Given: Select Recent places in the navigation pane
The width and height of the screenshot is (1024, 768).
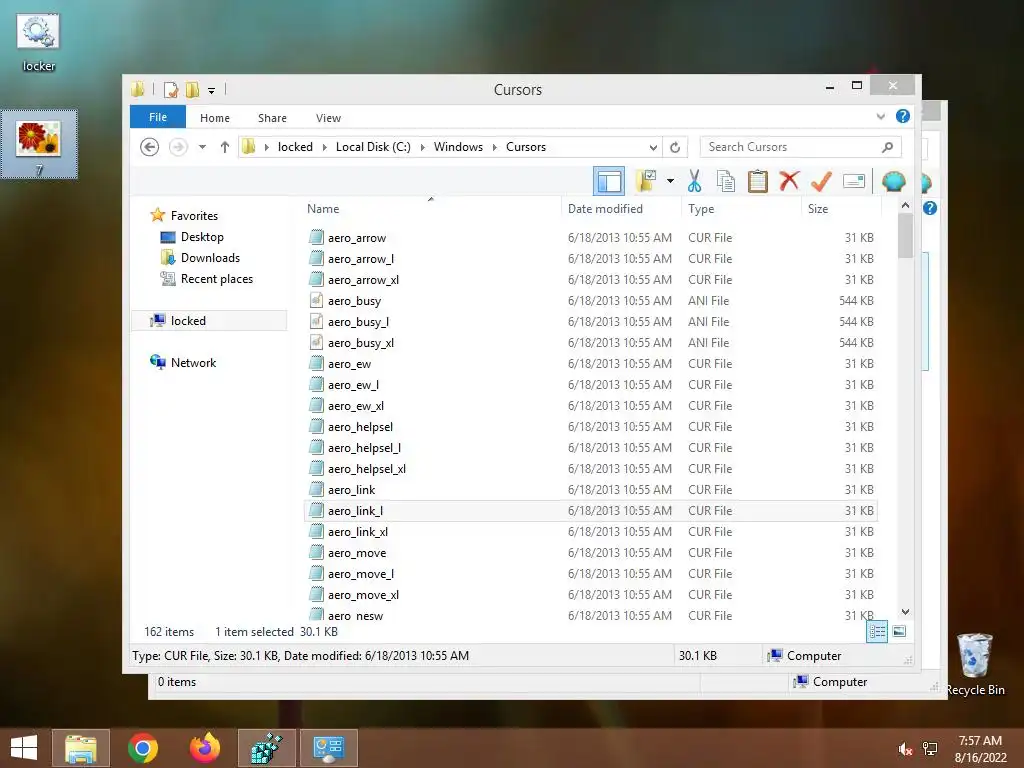Looking at the screenshot, I should point(217,279).
